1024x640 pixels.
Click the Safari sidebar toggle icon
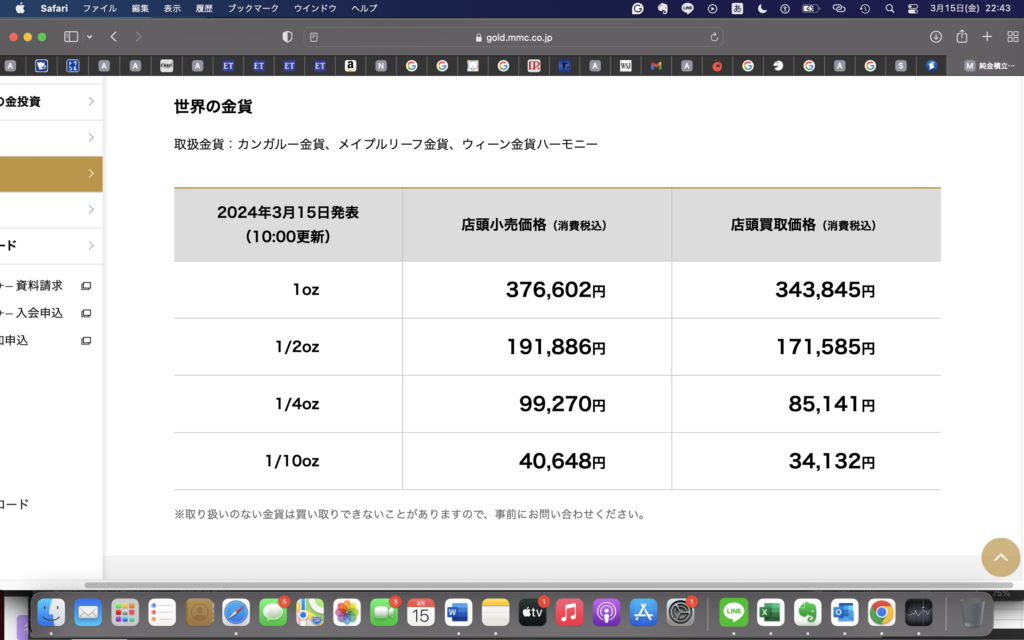(71, 37)
